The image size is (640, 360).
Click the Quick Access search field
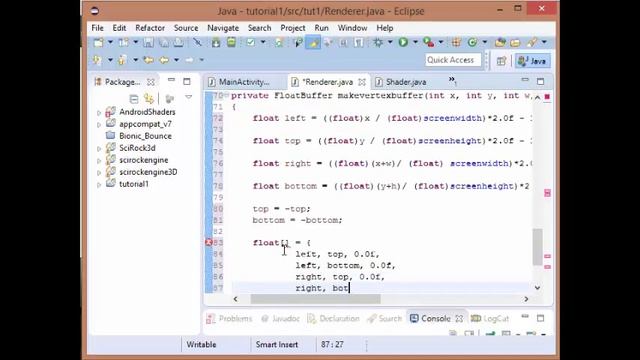453,60
